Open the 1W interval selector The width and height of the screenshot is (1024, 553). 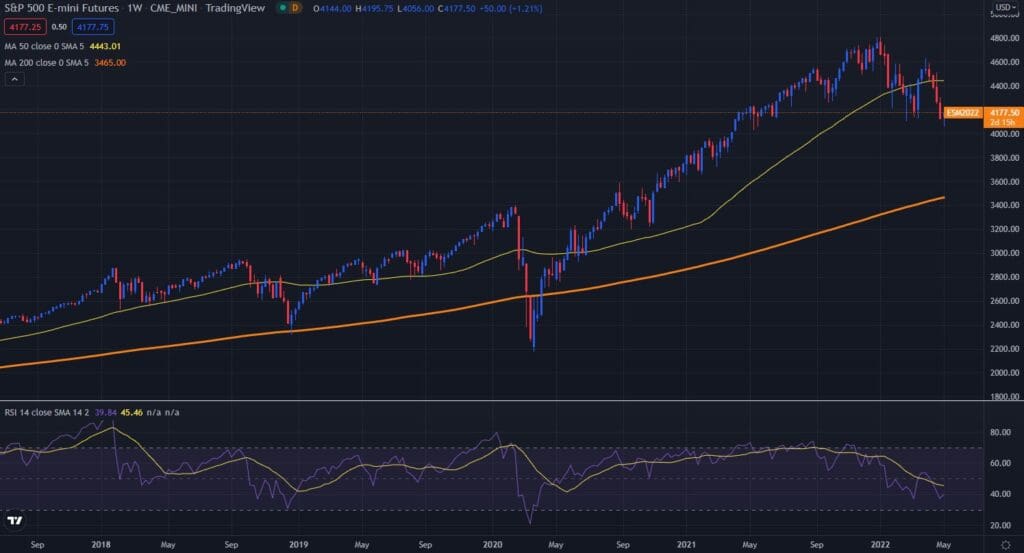132,9
